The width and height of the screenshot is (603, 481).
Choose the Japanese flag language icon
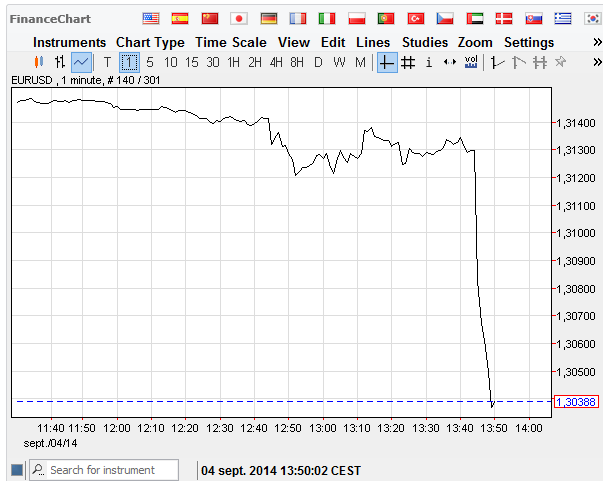(x=239, y=18)
